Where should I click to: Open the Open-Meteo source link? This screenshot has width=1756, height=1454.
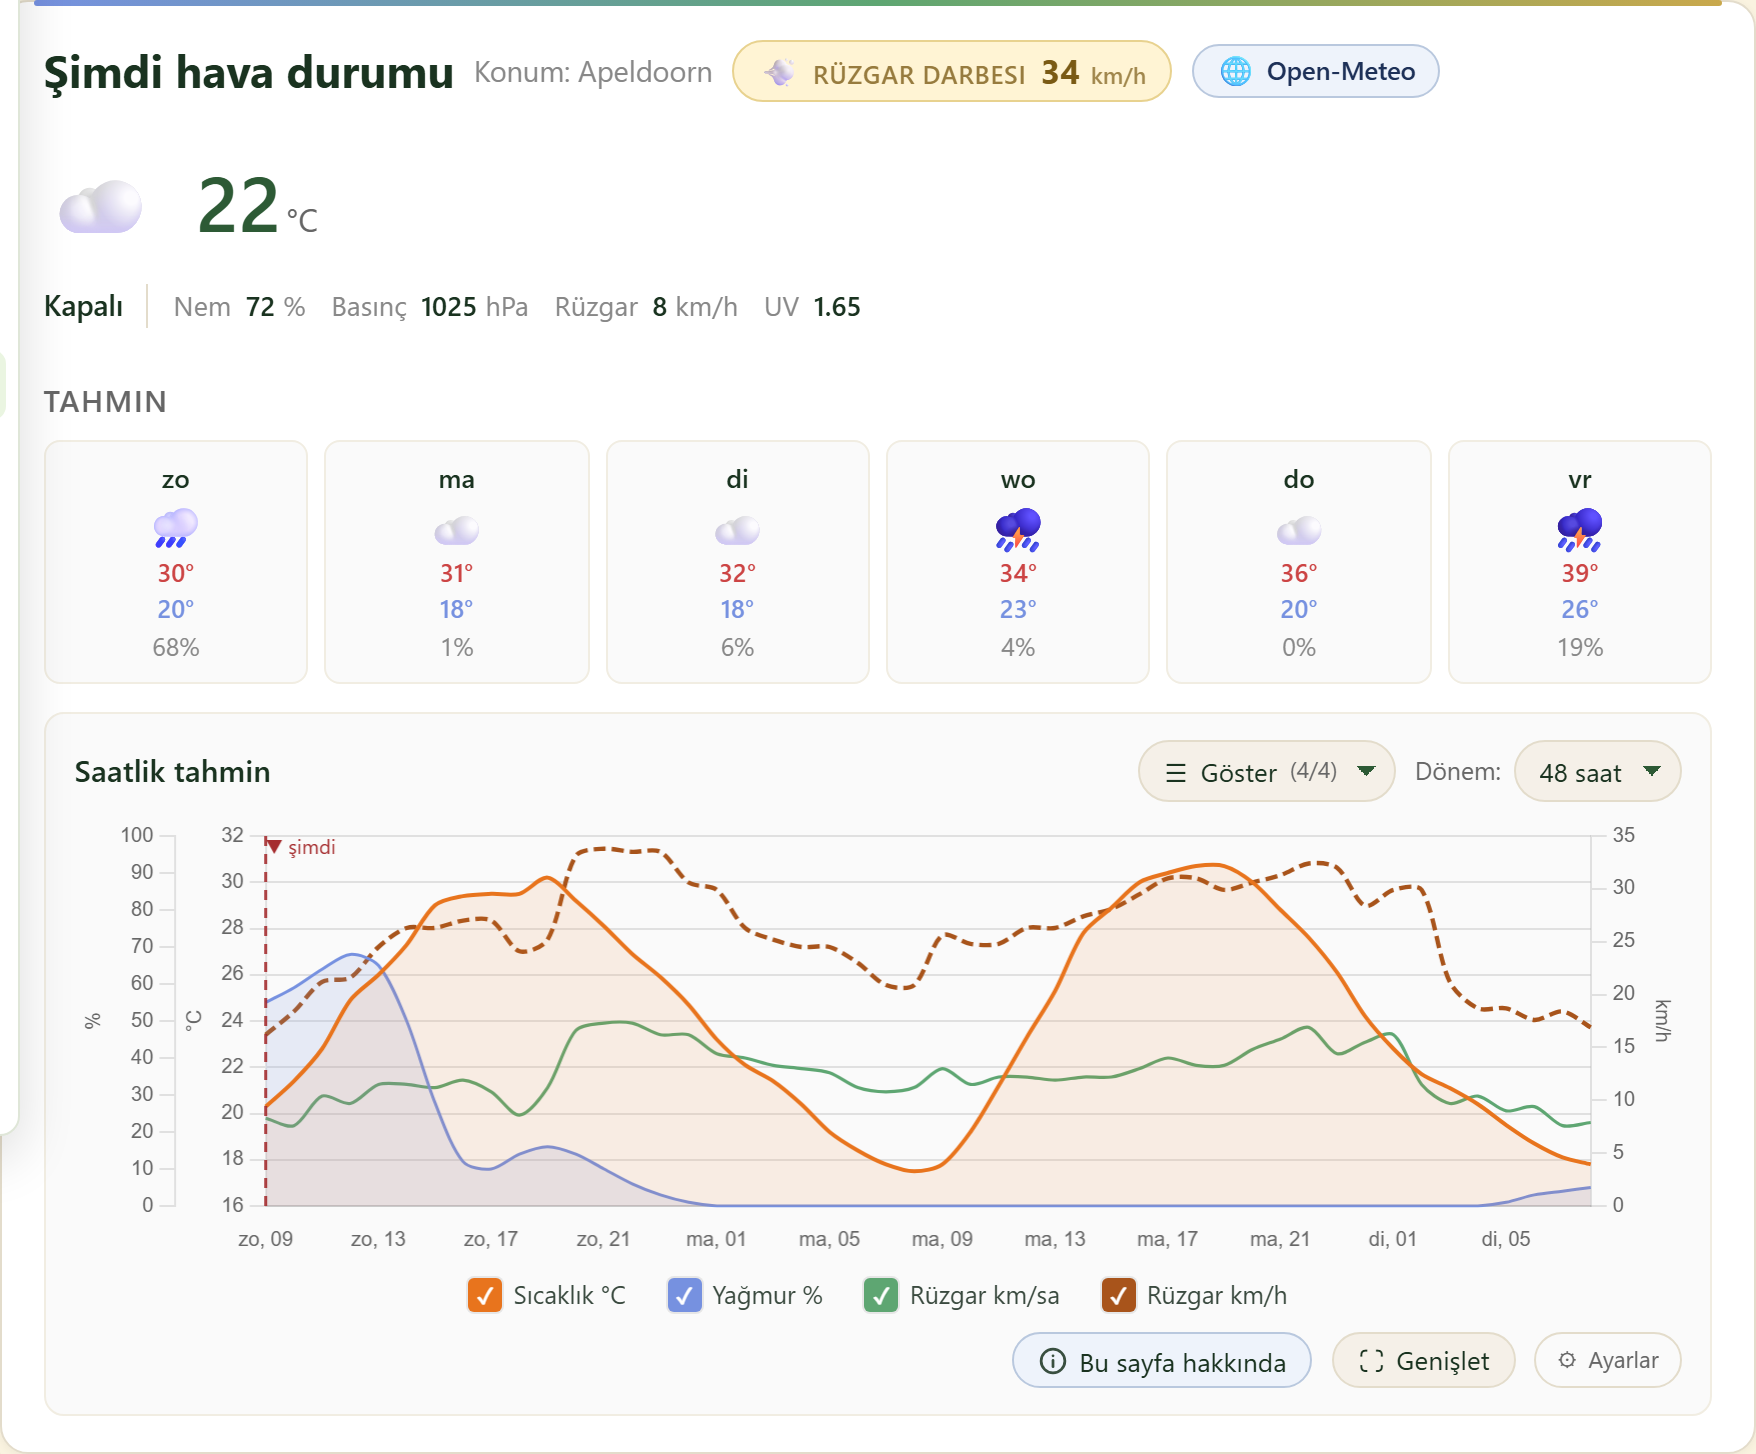tap(1316, 71)
